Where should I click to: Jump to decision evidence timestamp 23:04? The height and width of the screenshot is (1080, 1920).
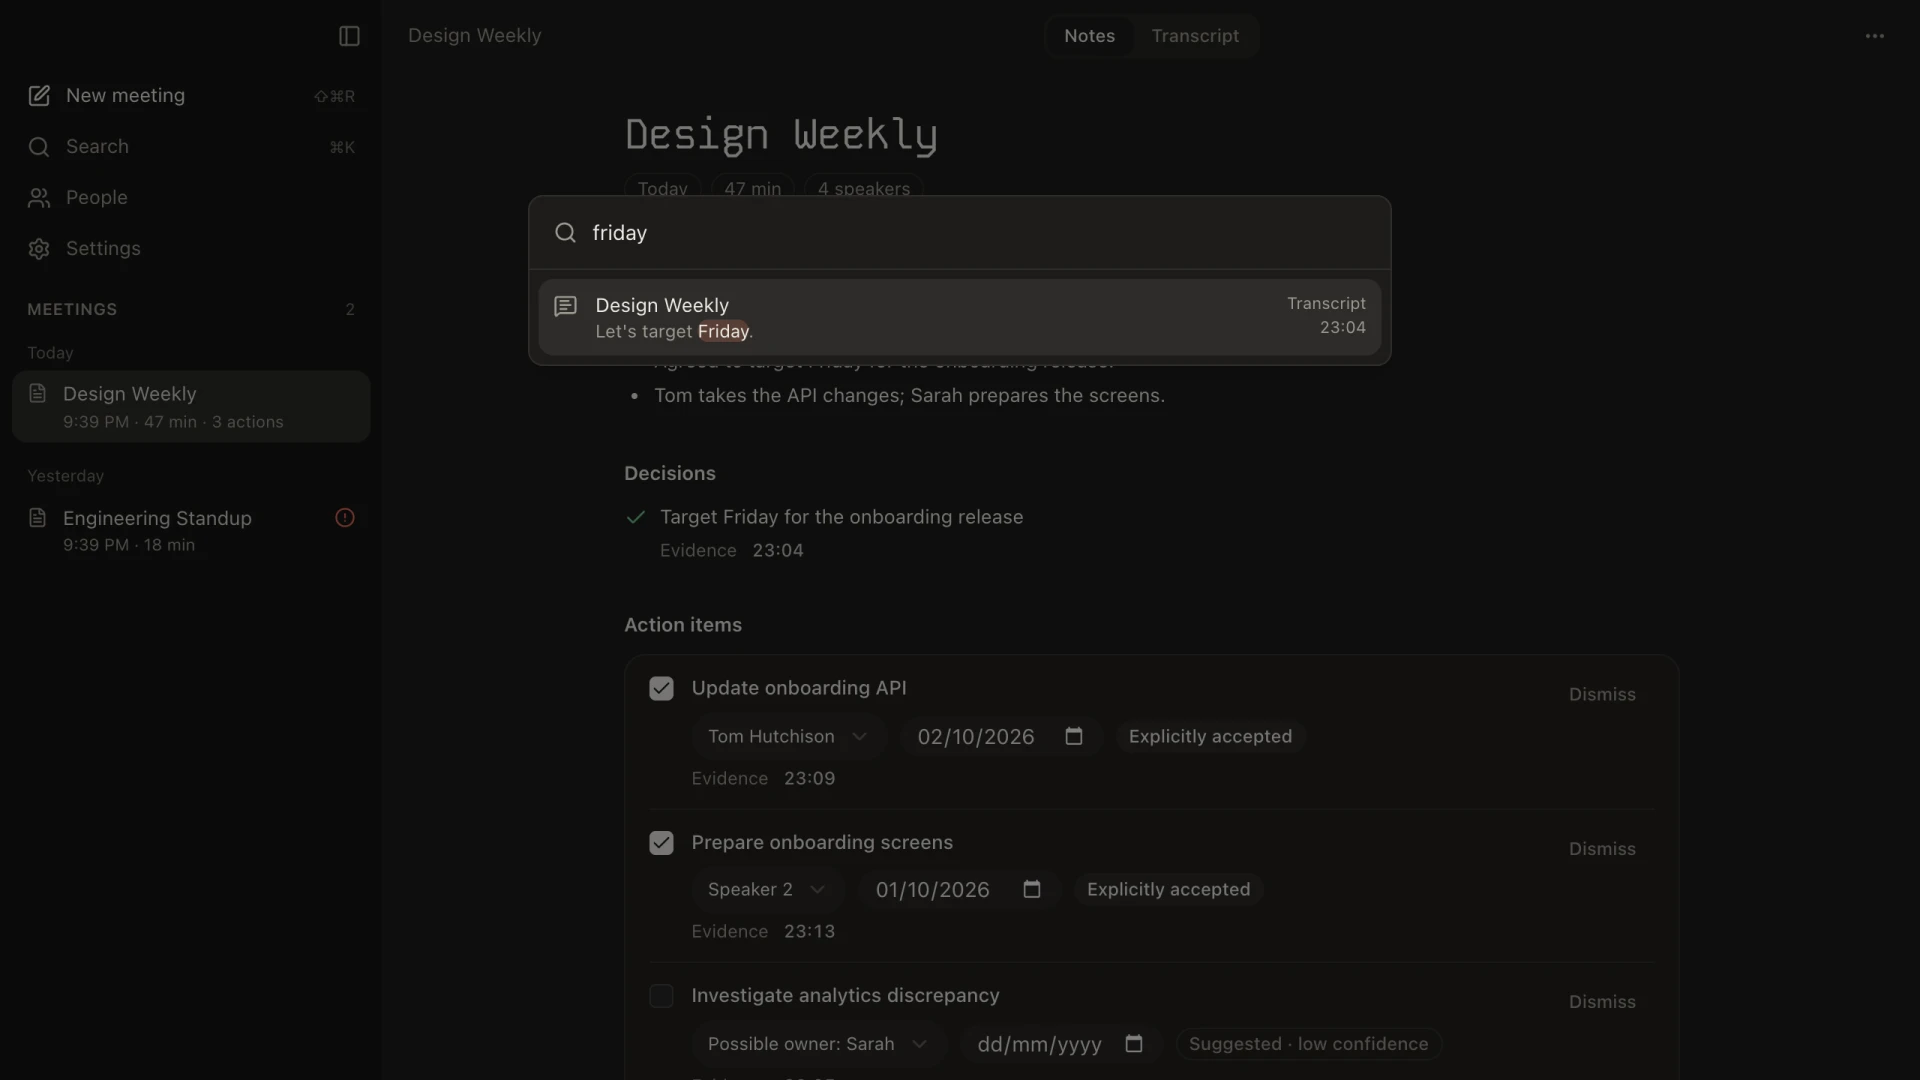click(778, 550)
